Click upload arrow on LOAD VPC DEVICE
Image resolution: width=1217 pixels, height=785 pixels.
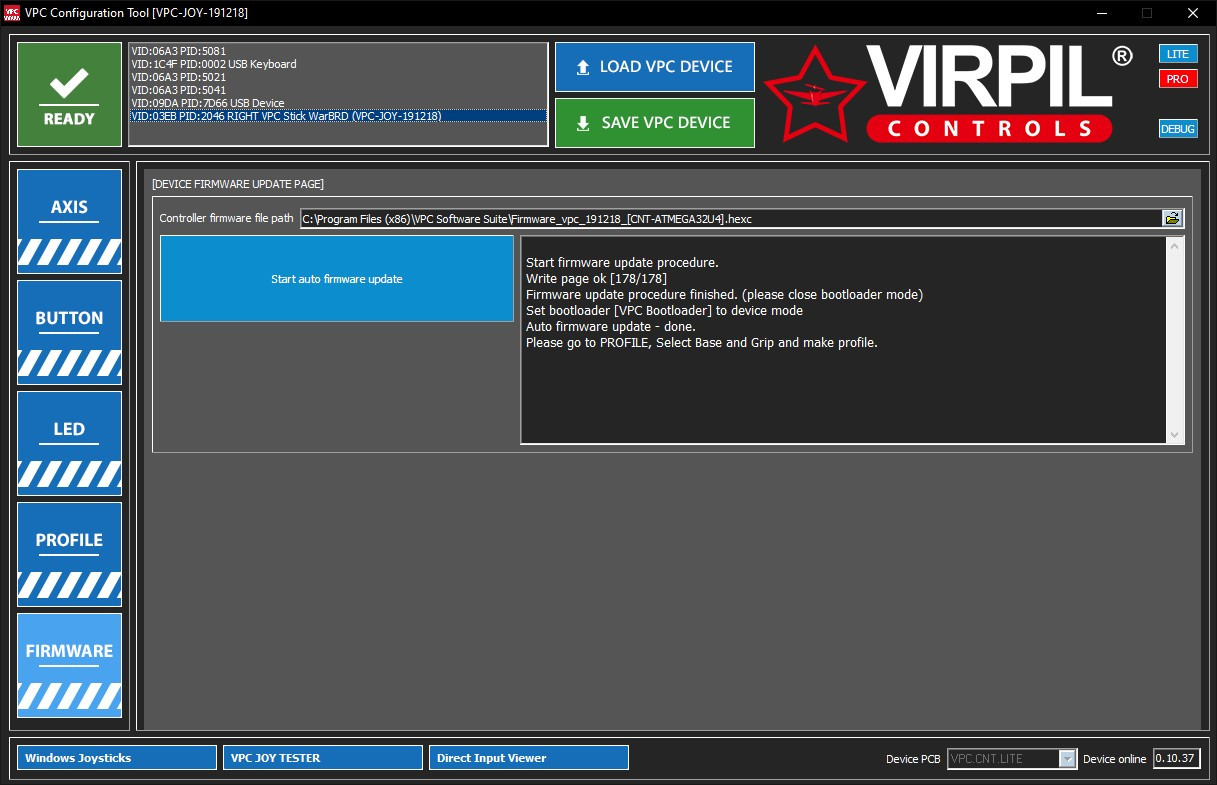pos(583,67)
